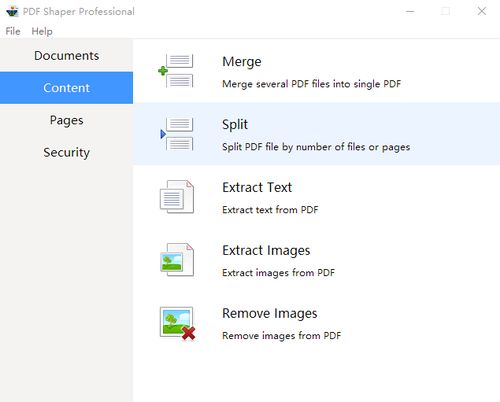Click the Merge documents icon

176,71
